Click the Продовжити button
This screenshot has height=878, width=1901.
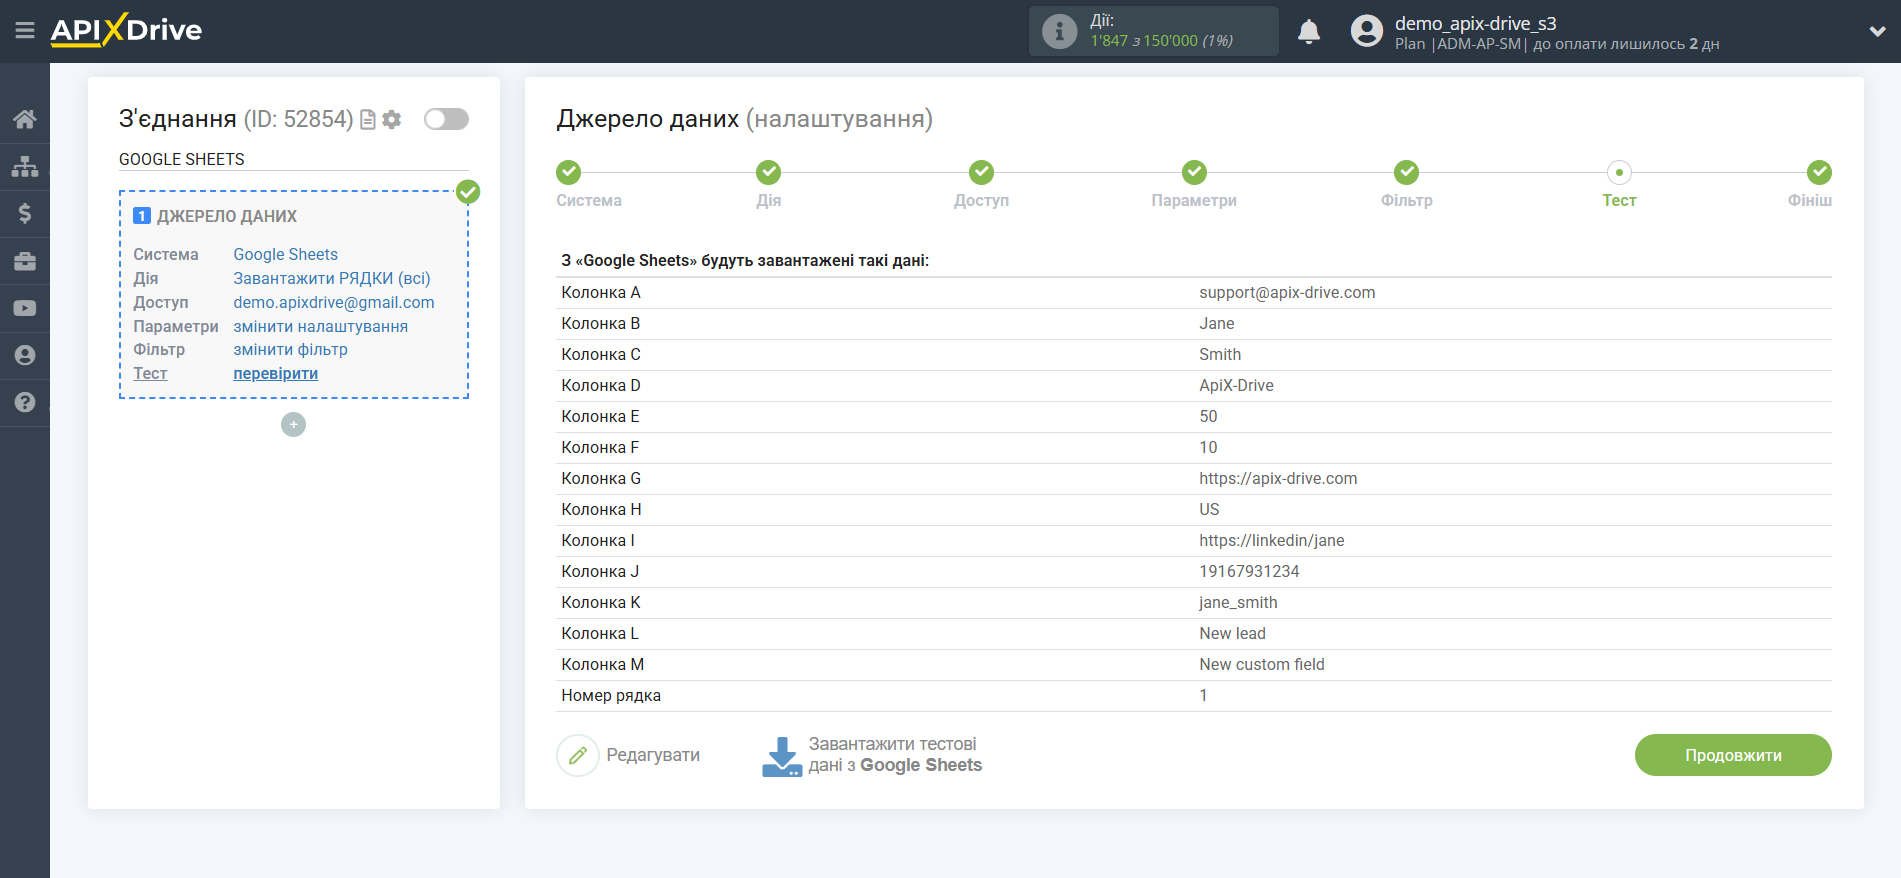1733,755
